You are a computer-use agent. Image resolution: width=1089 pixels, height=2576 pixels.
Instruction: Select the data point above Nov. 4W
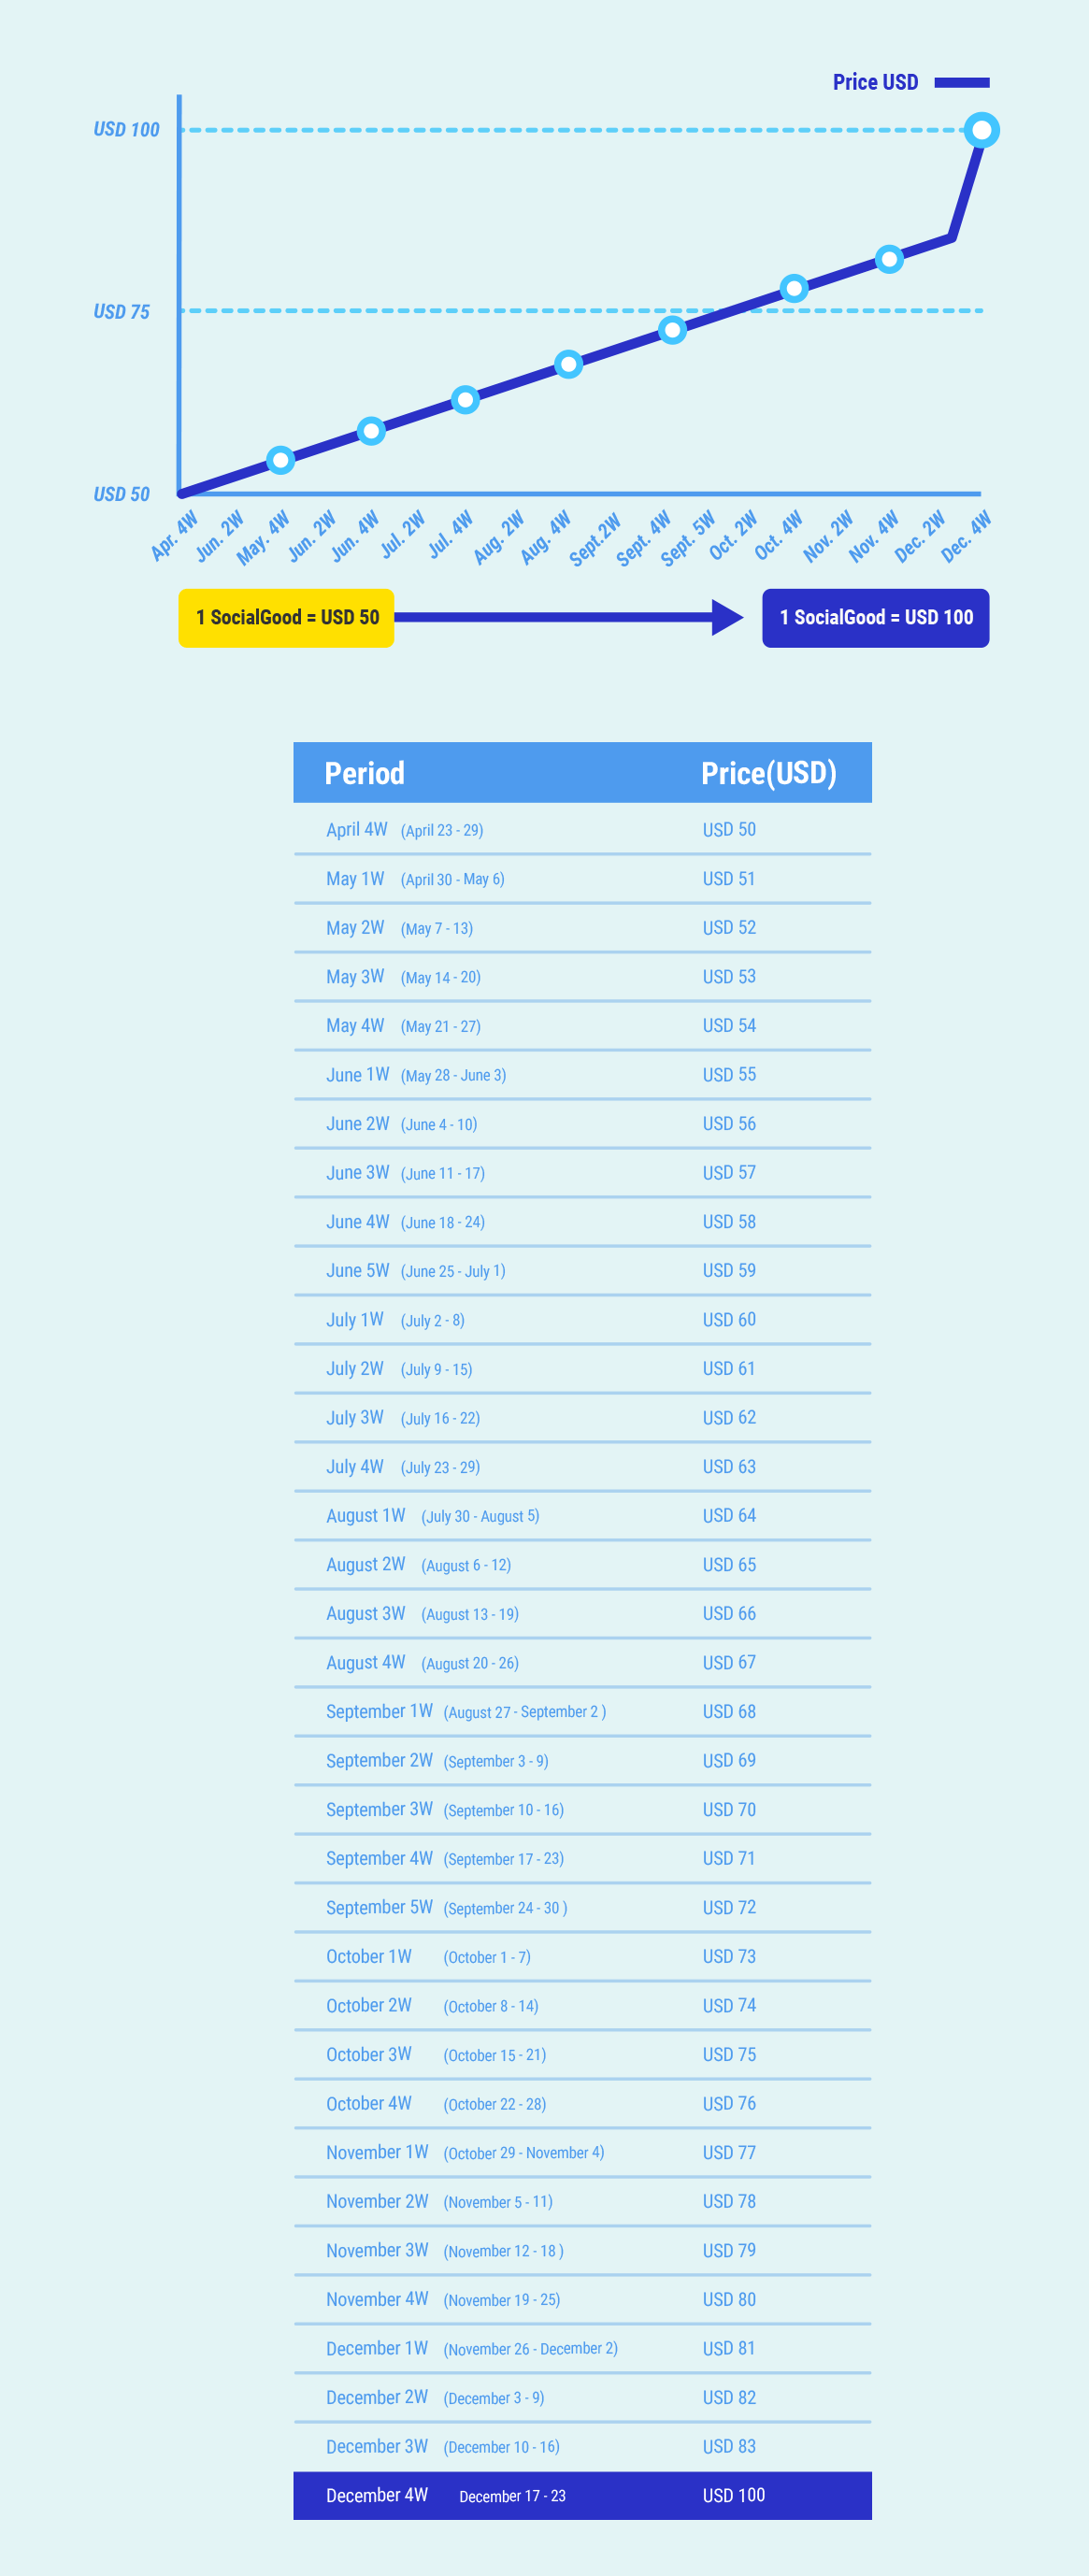(x=889, y=259)
